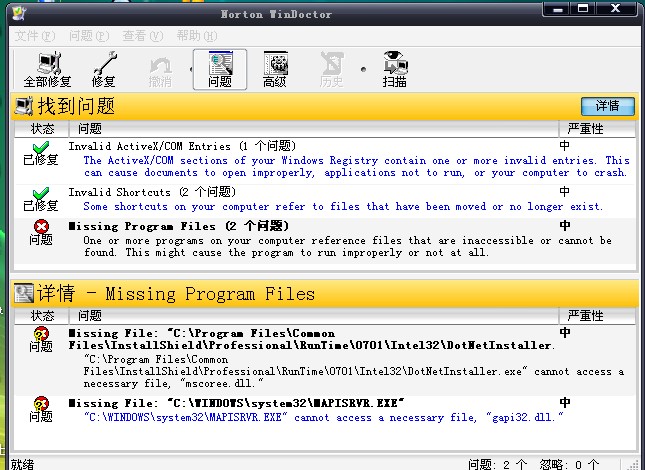The height and width of the screenshot is (470, 645).
Task: Click the 就绪 status bar text
Action: coord(22,464)
